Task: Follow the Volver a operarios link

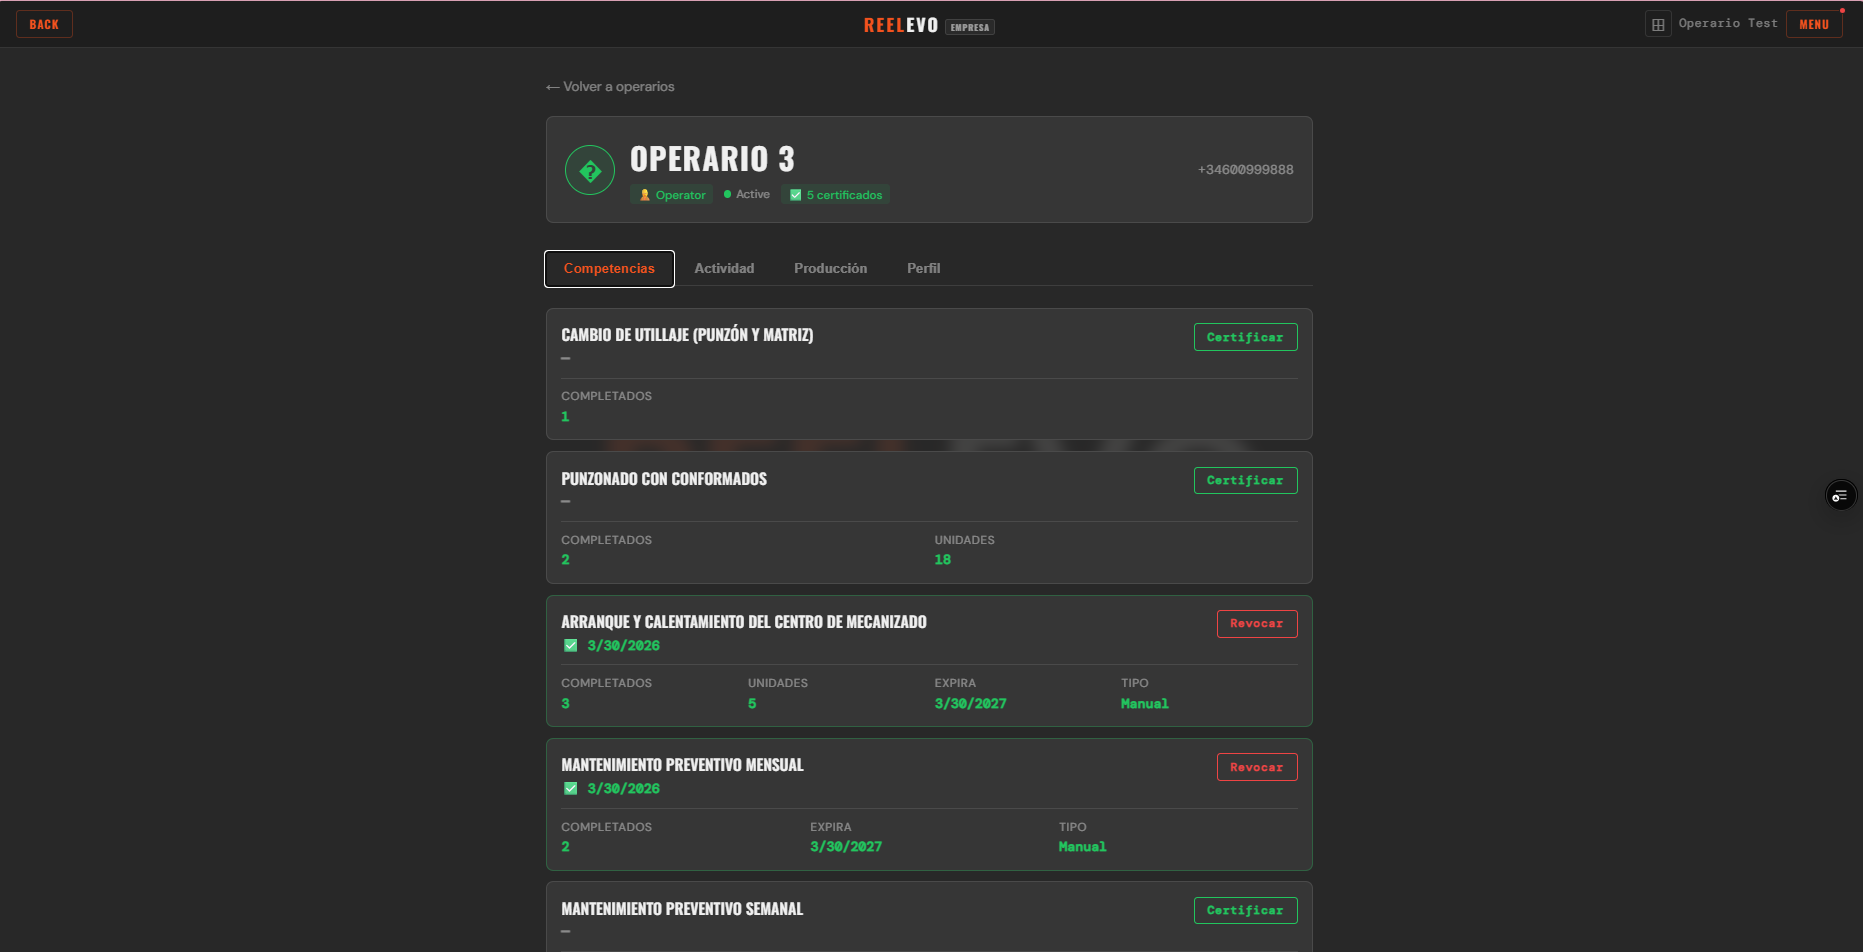Action: coord(609,87)
